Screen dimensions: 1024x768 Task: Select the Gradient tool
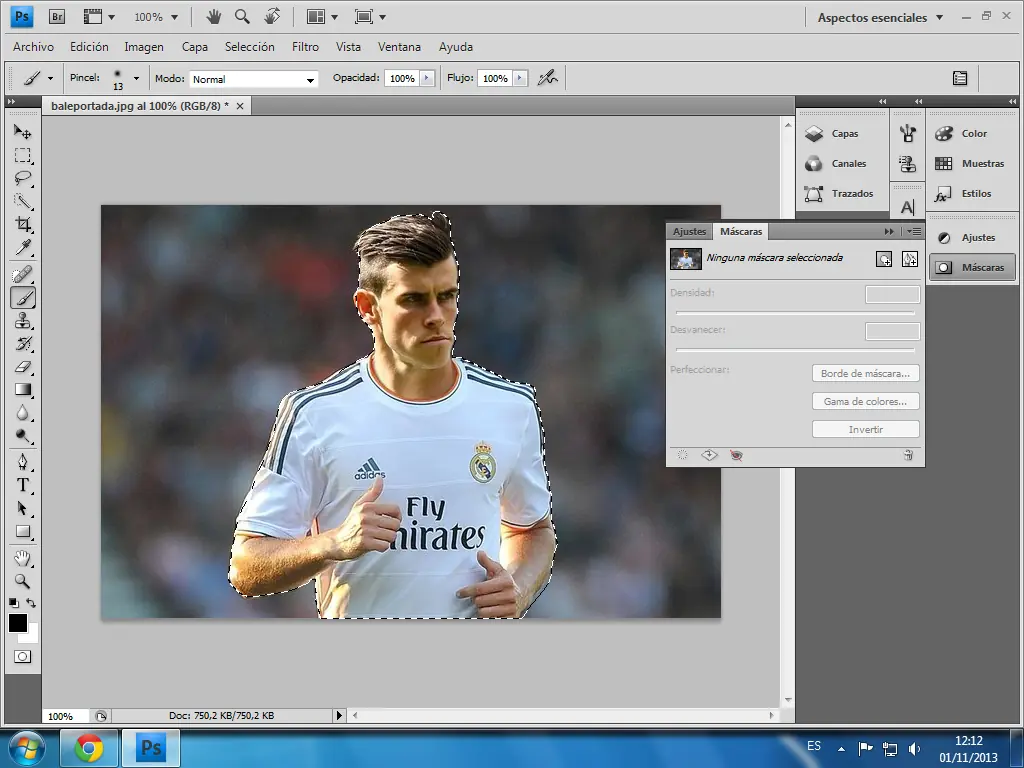pos(23,390)
